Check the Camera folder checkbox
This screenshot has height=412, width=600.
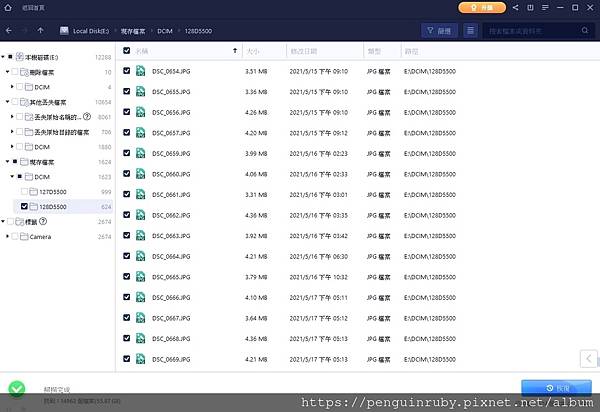point(15,236)
